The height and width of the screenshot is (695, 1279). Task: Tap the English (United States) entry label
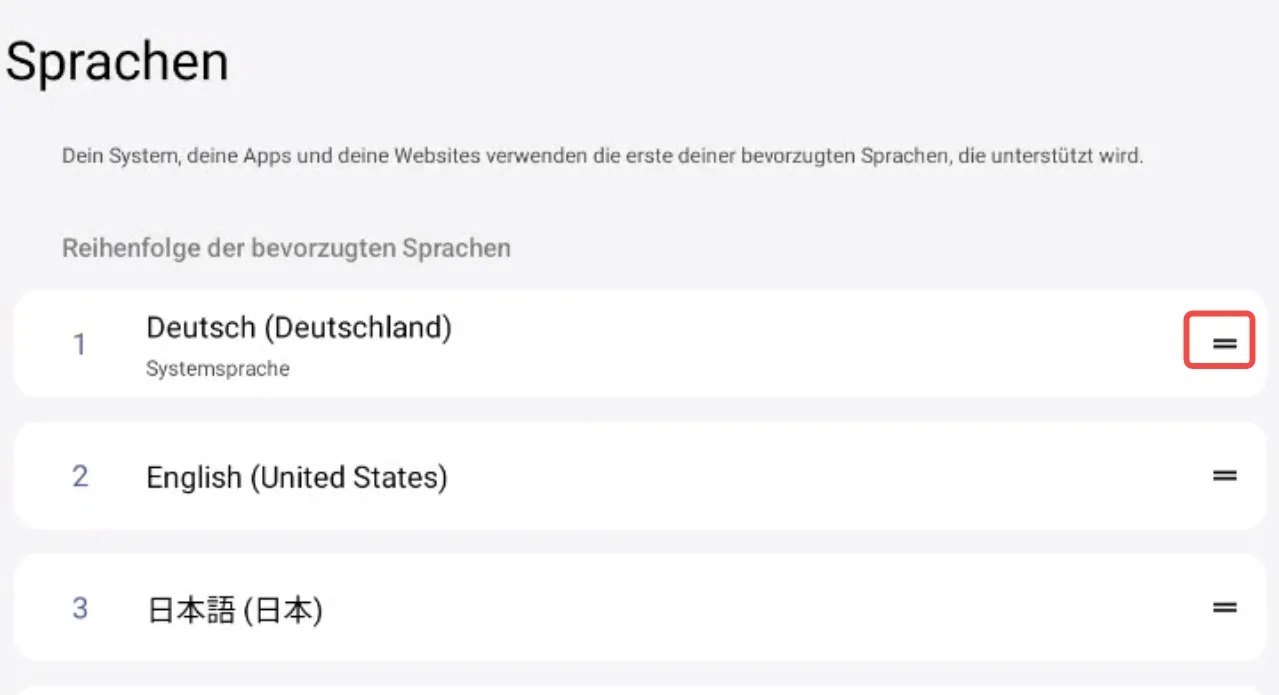point(296,477)
